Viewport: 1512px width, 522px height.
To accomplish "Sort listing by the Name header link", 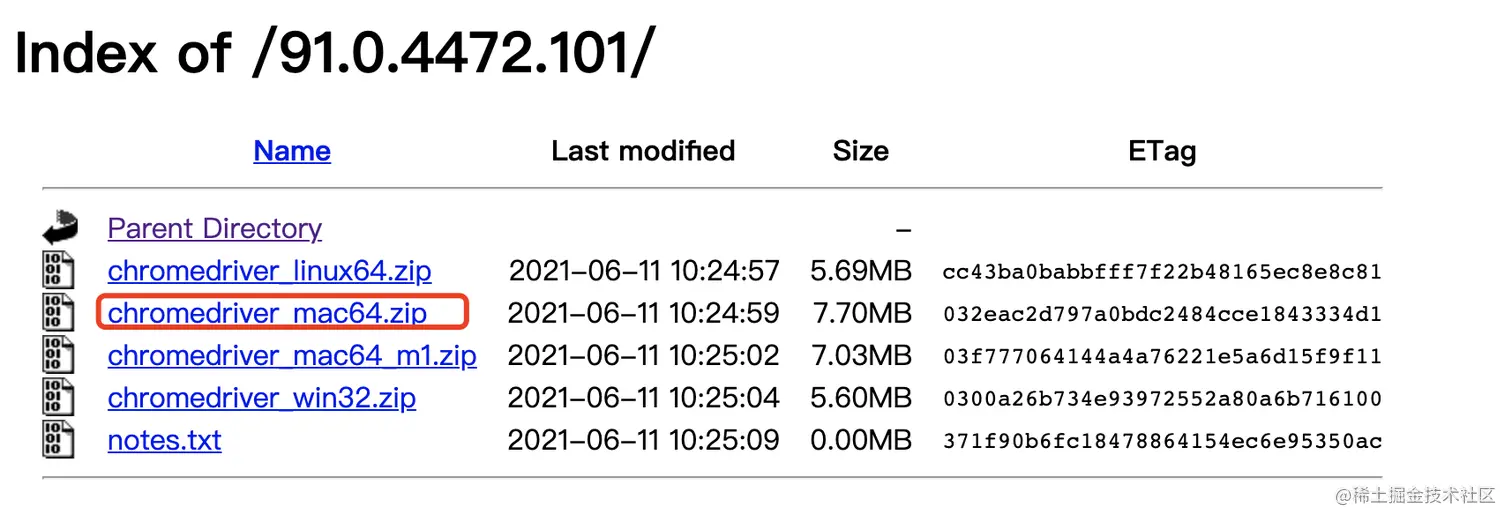I will point(292,151).
